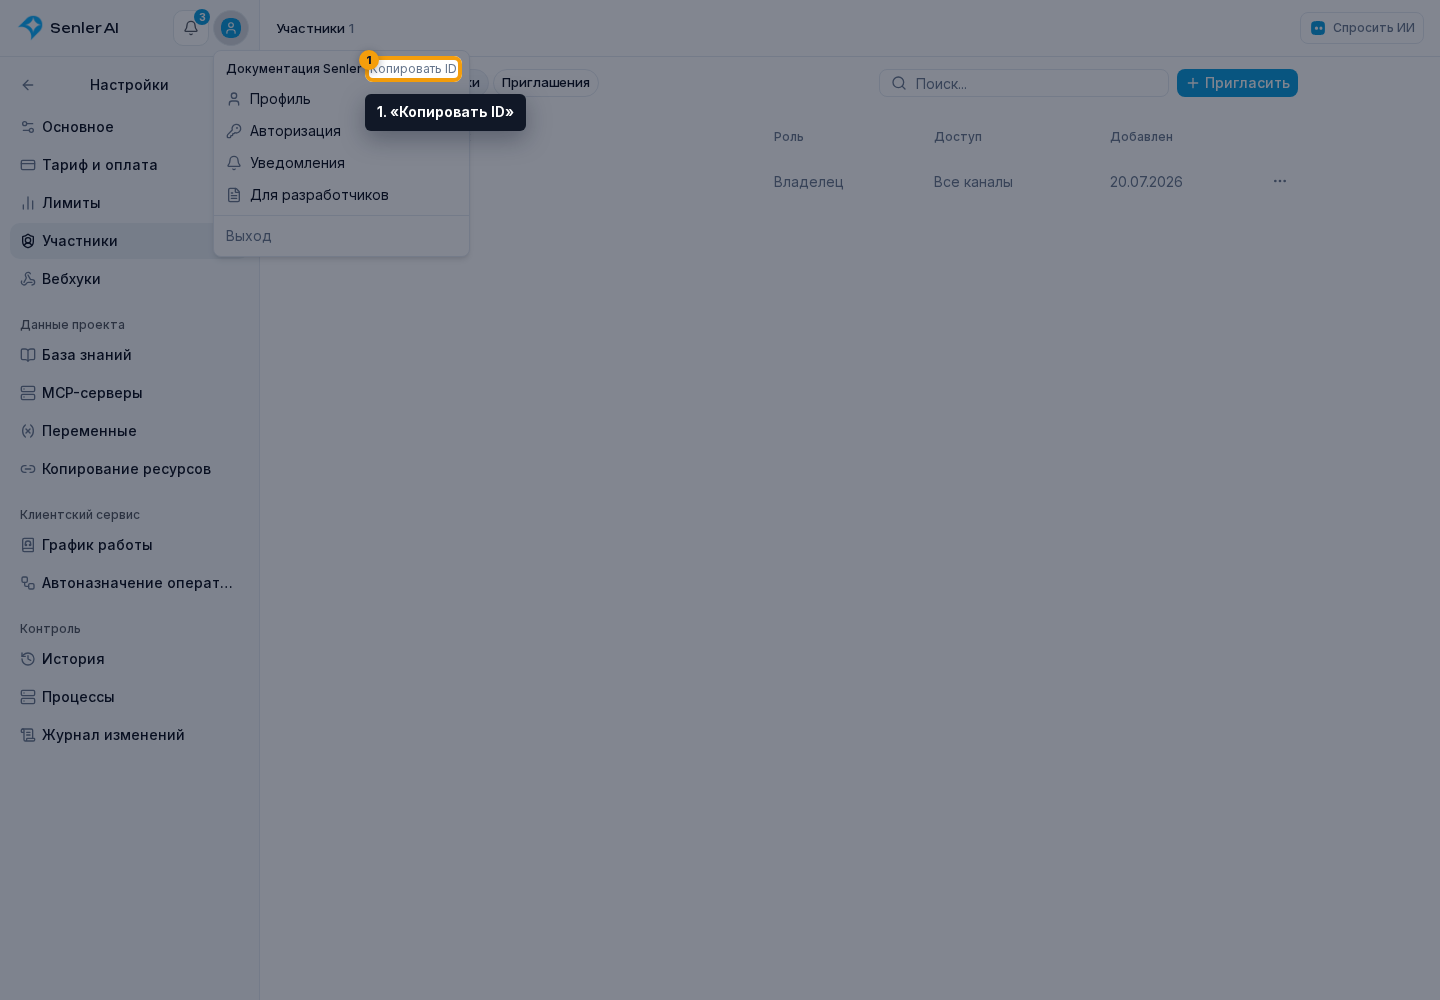The image size is (1440, 1000).
Task: Click the Доступ column header
Action: (957, 137)
